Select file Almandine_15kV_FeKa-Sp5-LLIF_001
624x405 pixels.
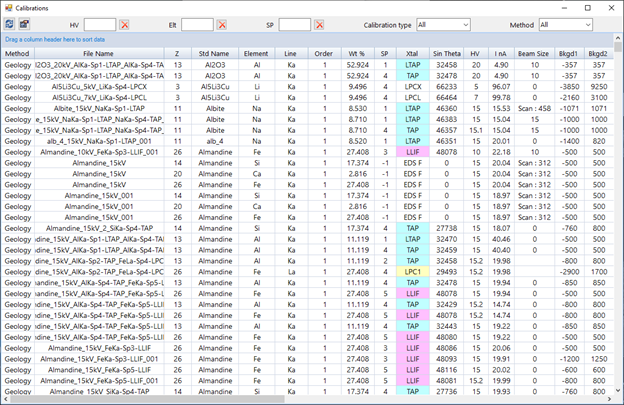click(99, 381)
